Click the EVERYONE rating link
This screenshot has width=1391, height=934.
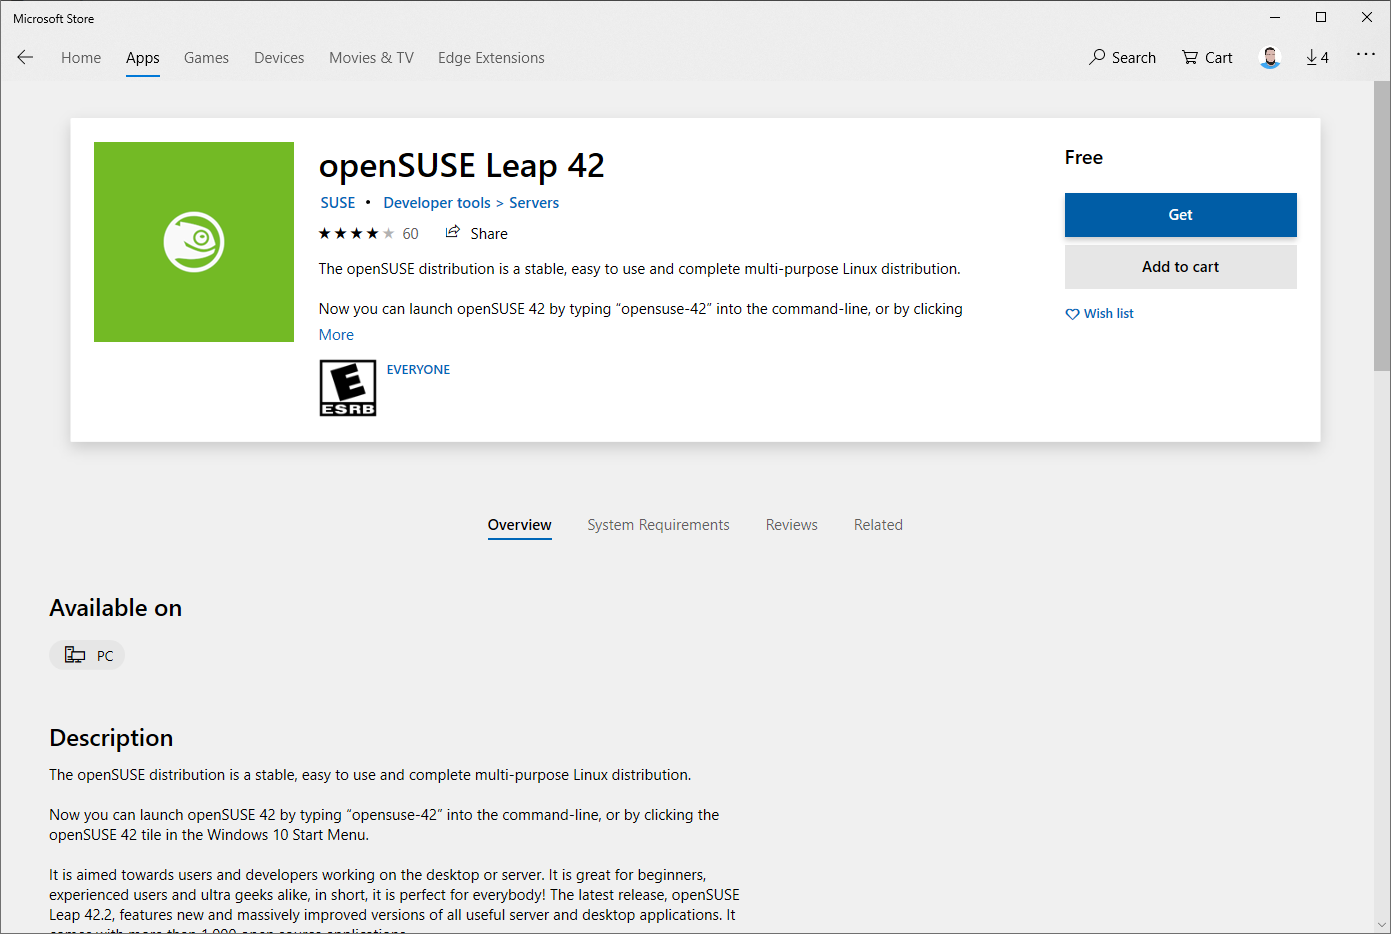[x=418, y=370]
